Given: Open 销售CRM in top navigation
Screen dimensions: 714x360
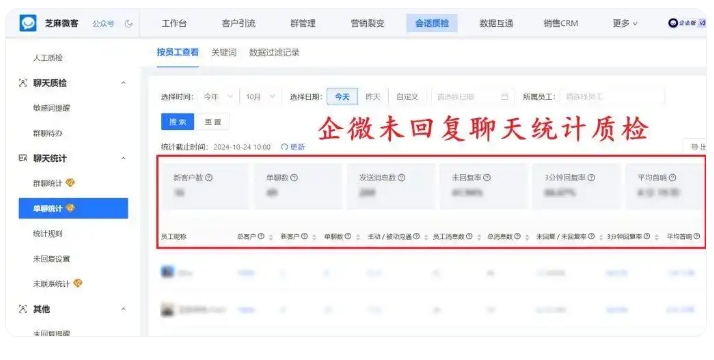Looking at the screenshot, I should click(561, 23).
